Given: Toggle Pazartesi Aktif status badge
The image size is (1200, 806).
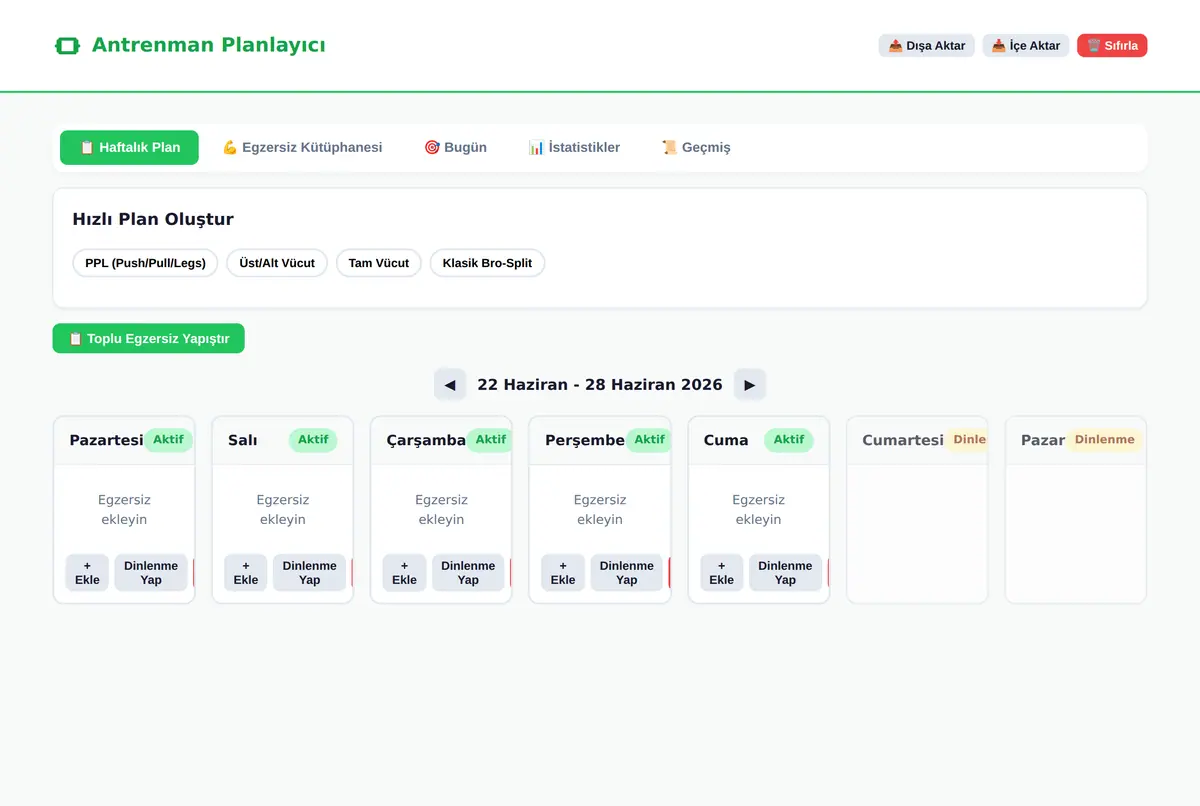Looking at the screenshot, I should click(168, 440).
